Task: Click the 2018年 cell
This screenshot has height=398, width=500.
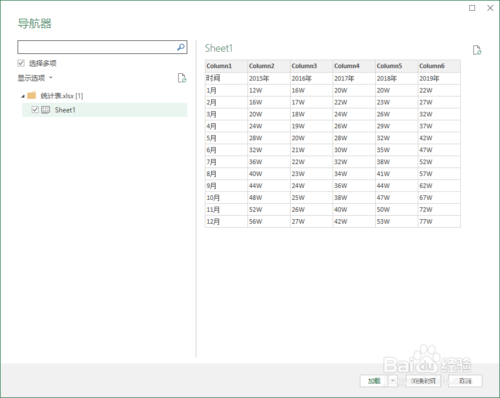Action: (x=396, y=78)
